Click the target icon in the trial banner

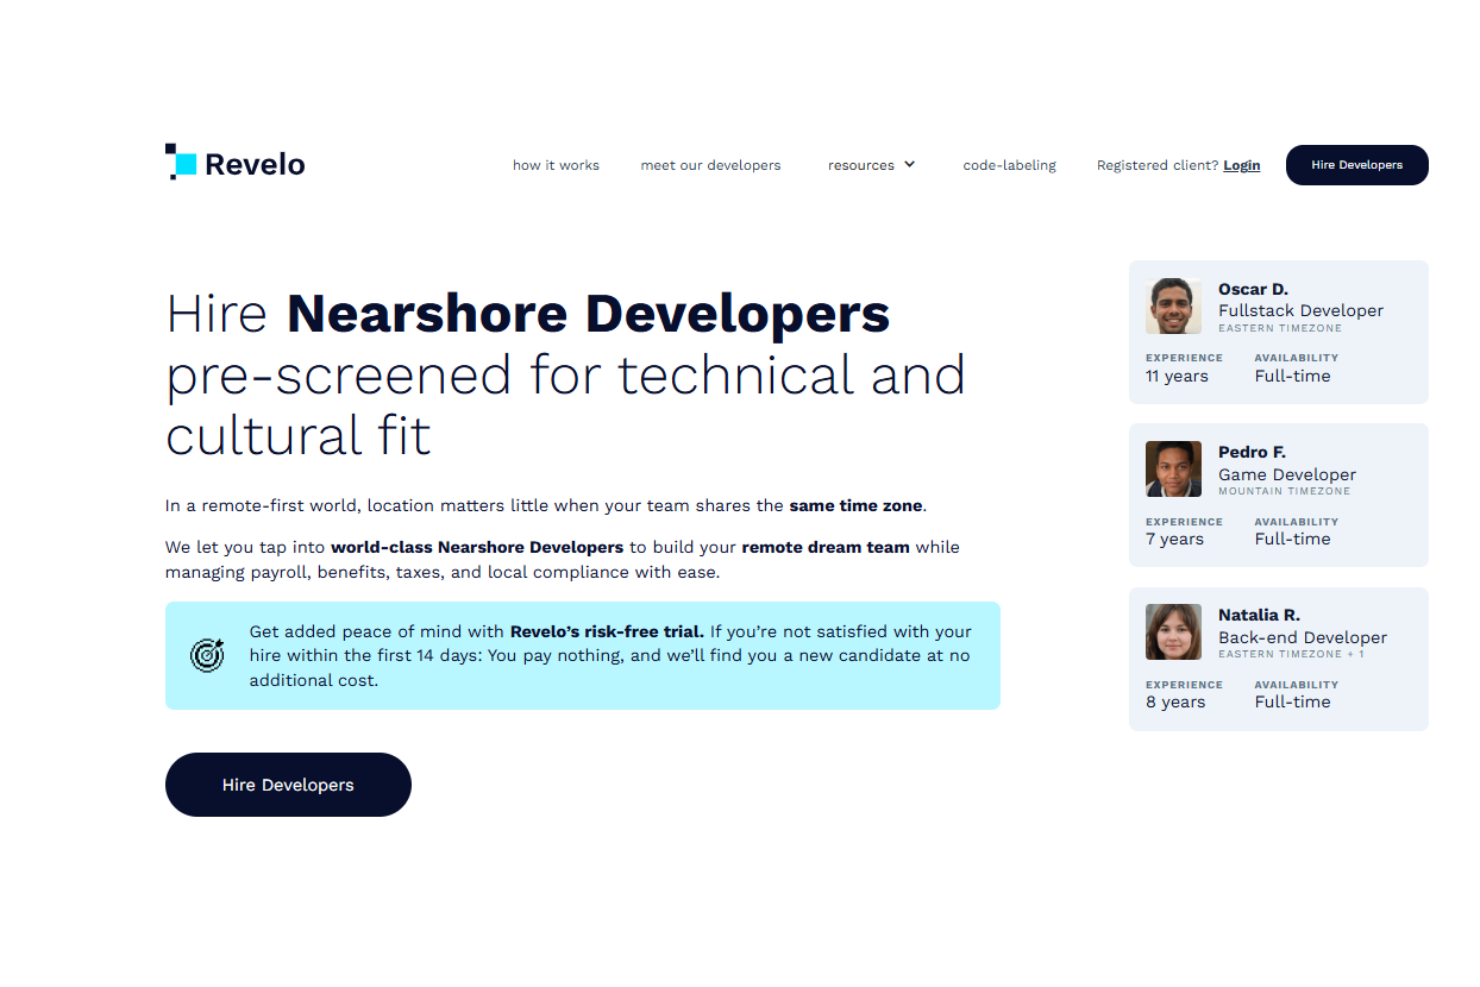[207, 655]
